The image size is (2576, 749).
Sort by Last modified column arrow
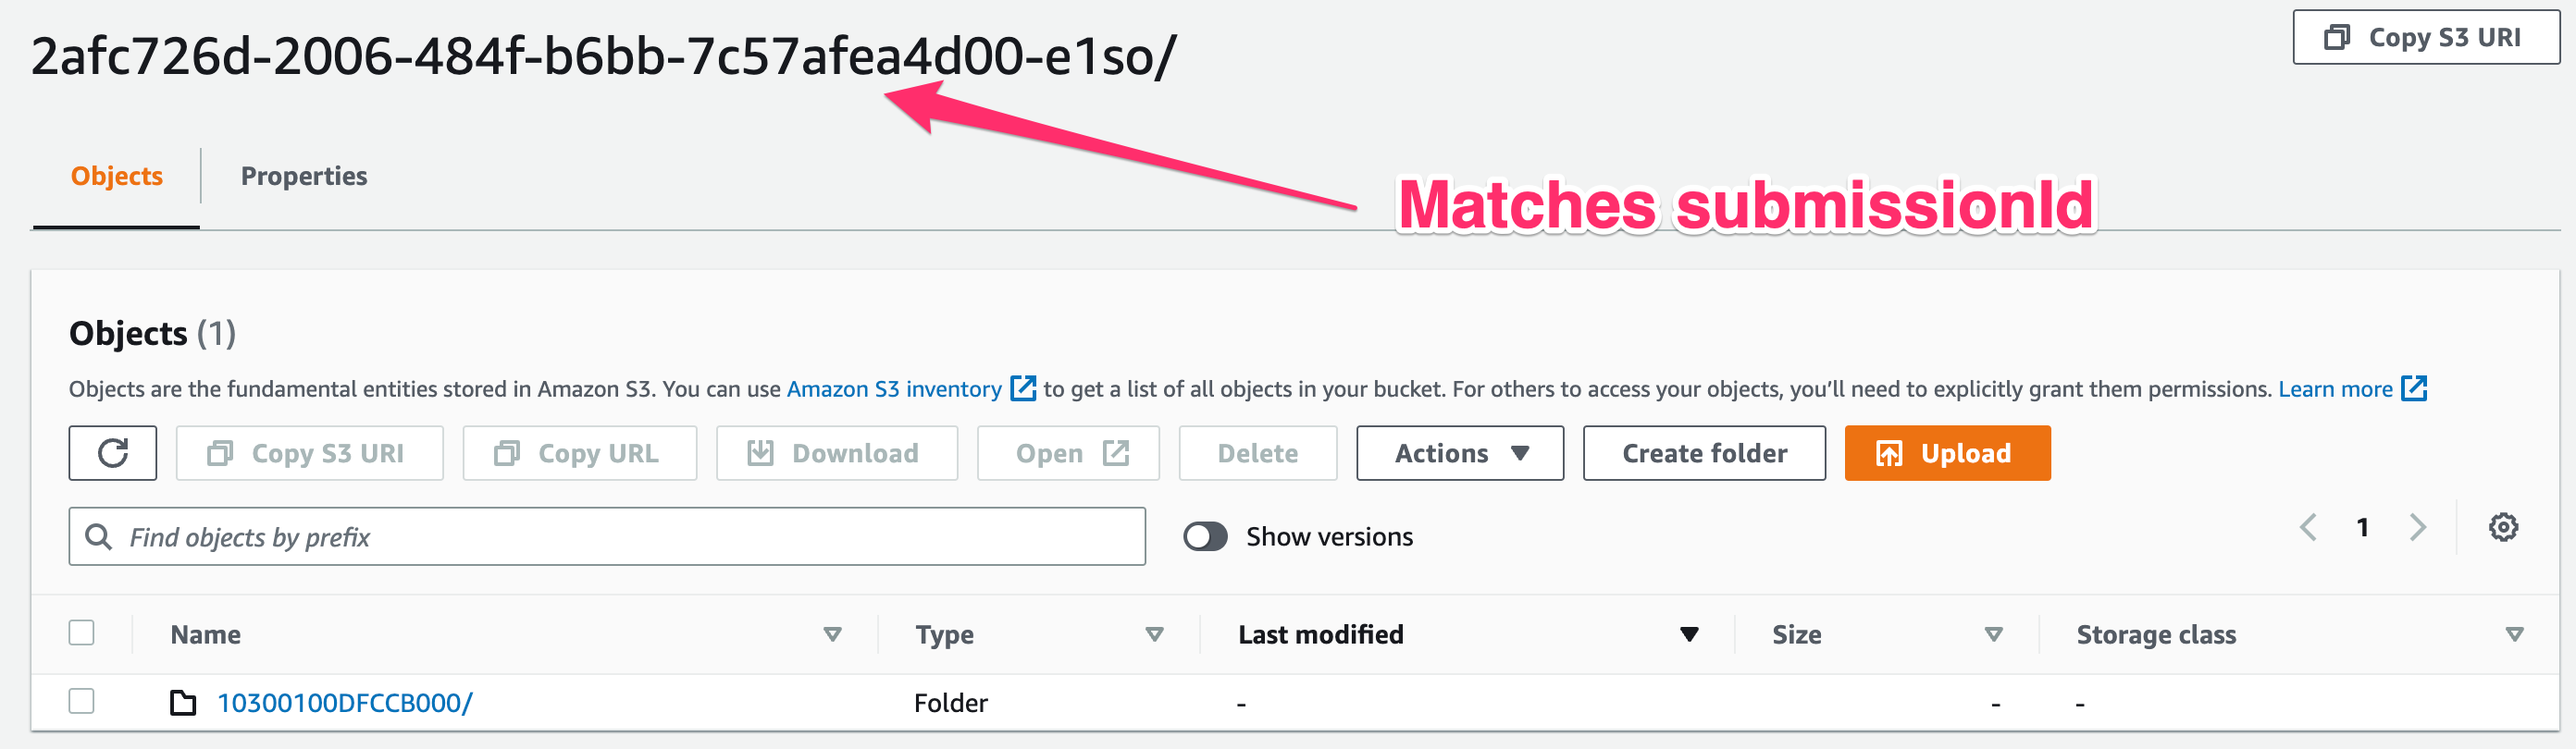point(1689,634)
